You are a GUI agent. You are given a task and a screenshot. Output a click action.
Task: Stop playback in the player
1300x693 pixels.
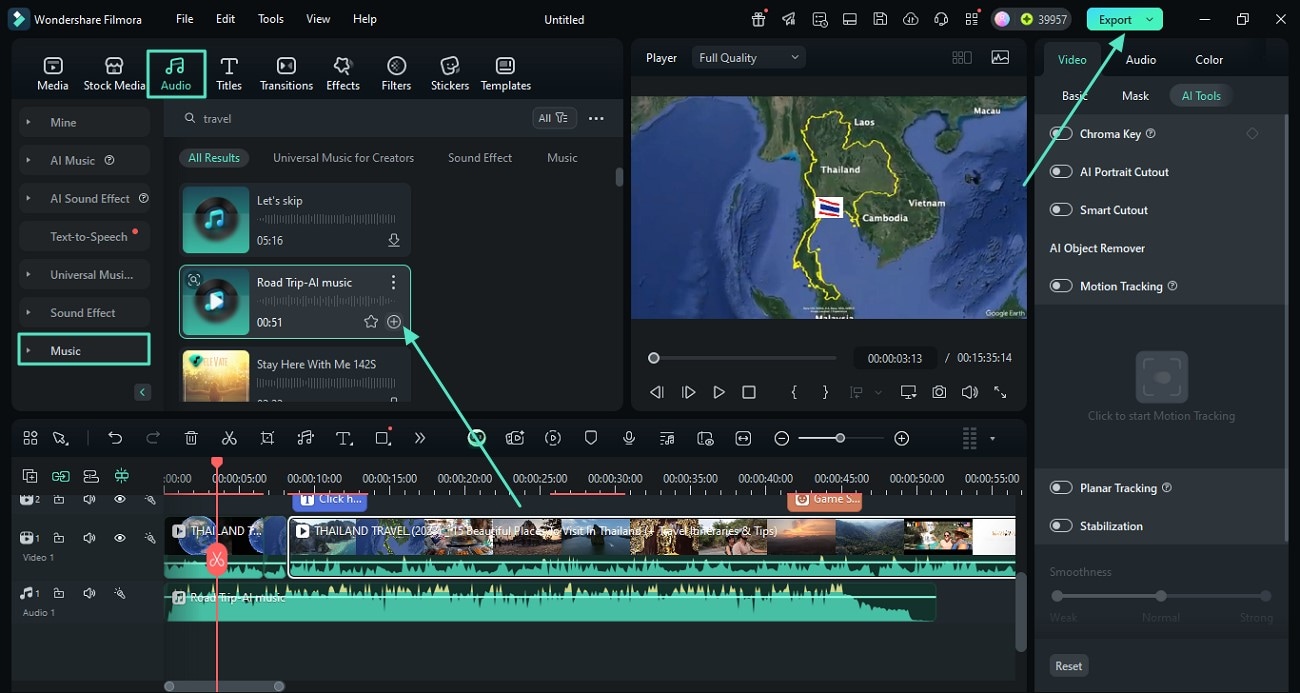click(748, 392)
